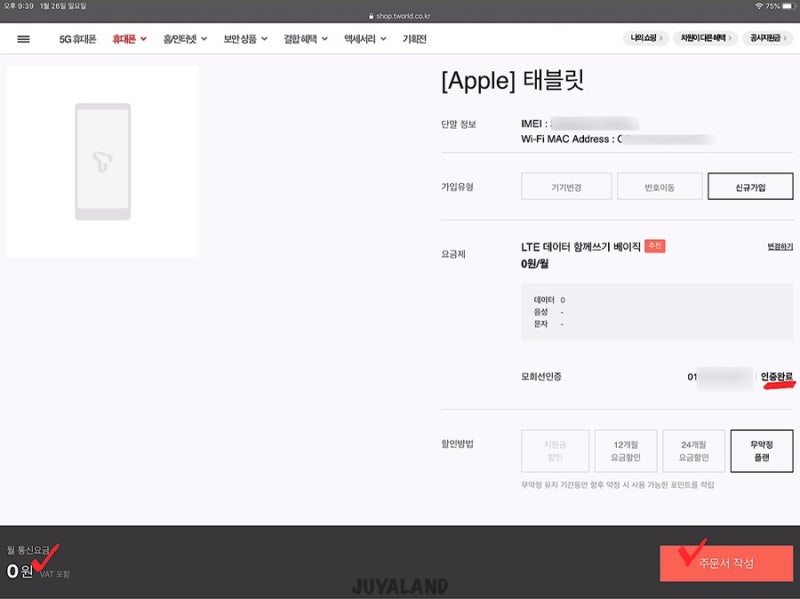Screen dimensions: 800x599
Task: Tap the Wi-Fi status icon
Action: [759, 6]
